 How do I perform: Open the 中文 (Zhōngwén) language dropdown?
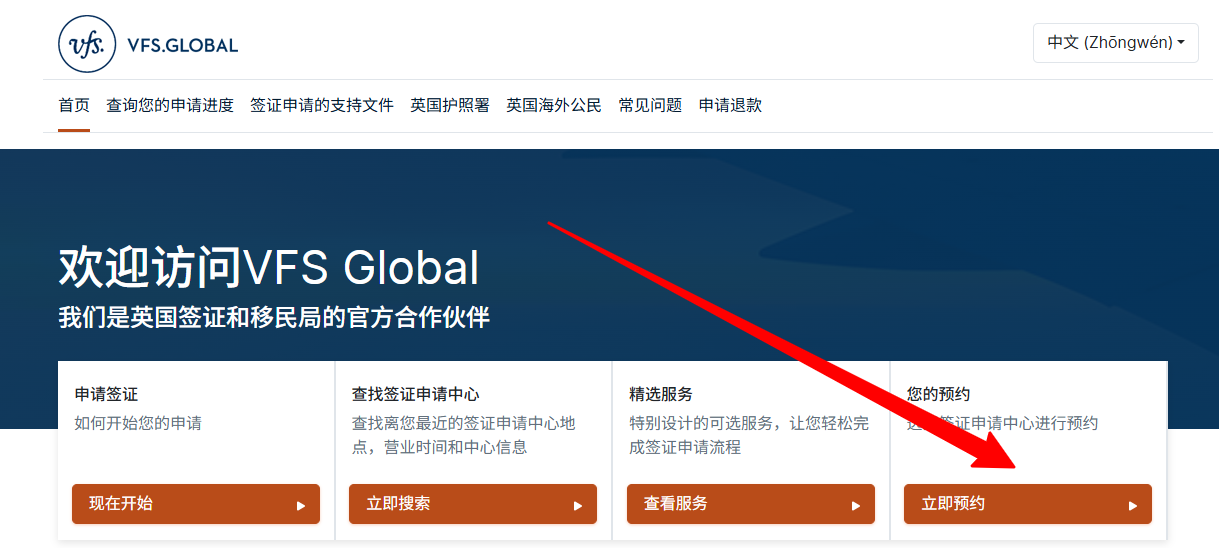[x=1115, y=43]
